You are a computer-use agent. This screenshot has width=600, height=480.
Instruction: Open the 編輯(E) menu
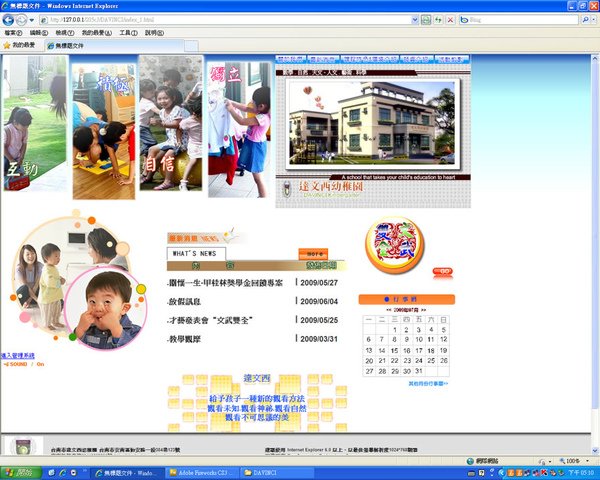coord(39,33)
